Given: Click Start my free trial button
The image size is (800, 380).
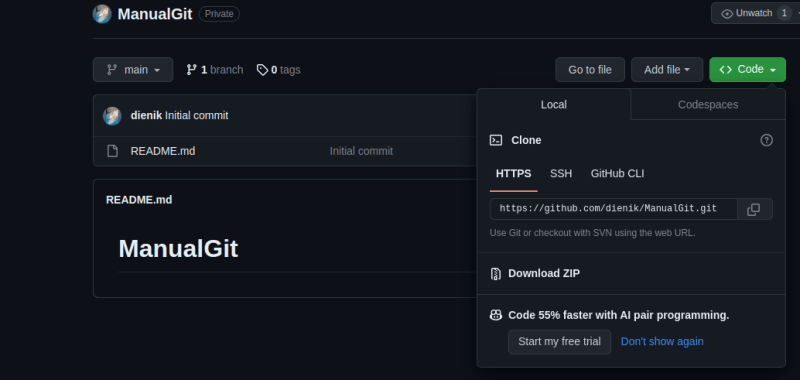Looking at the screenshot, I should click(x=559, y=342).
